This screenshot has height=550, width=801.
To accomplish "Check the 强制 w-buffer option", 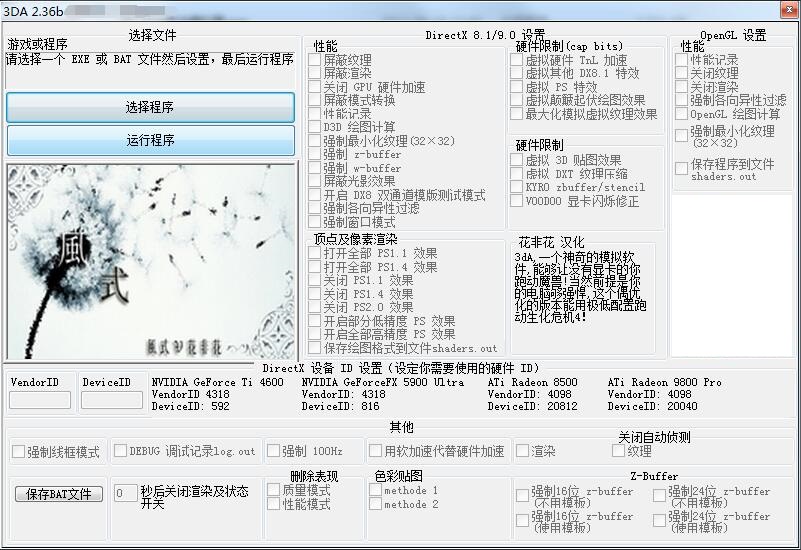I will 315,168.
